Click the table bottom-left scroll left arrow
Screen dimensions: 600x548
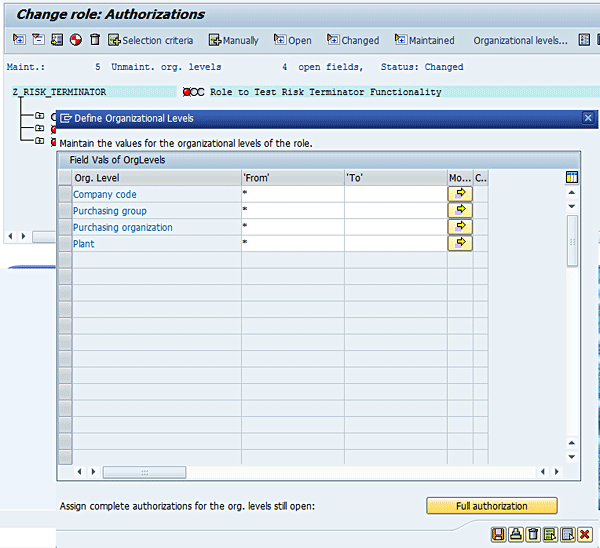click(x=79, y=472)
